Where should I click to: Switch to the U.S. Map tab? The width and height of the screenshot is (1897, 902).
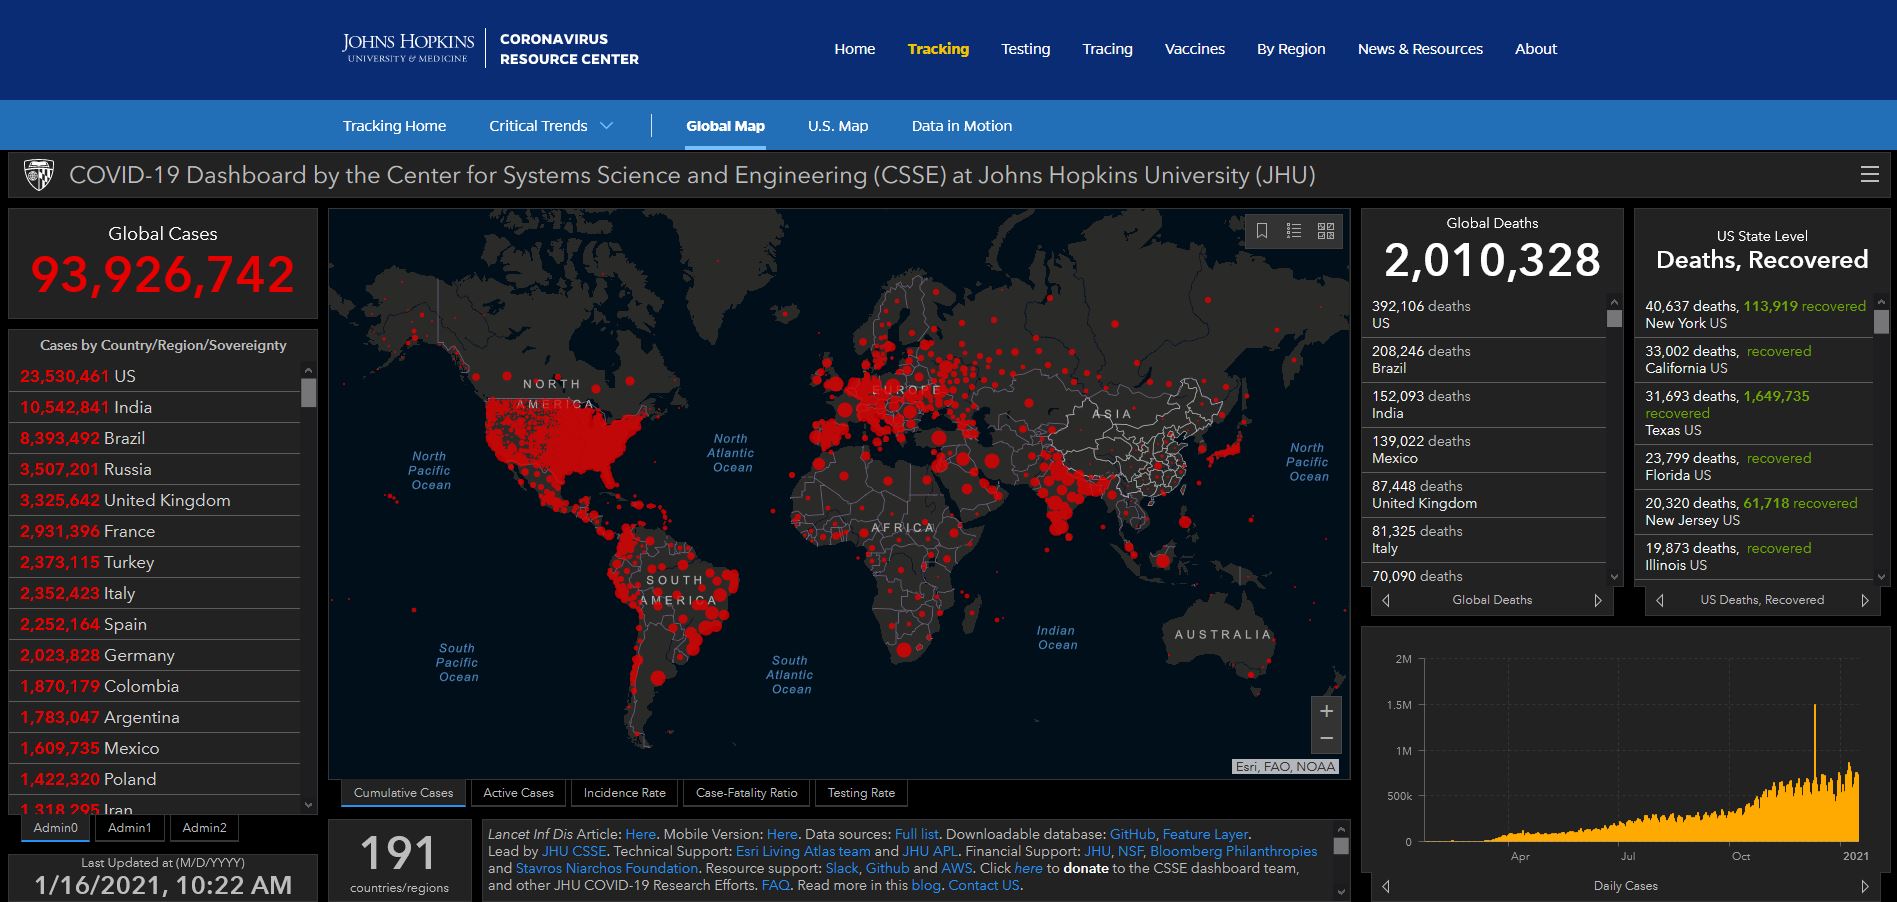838,126
